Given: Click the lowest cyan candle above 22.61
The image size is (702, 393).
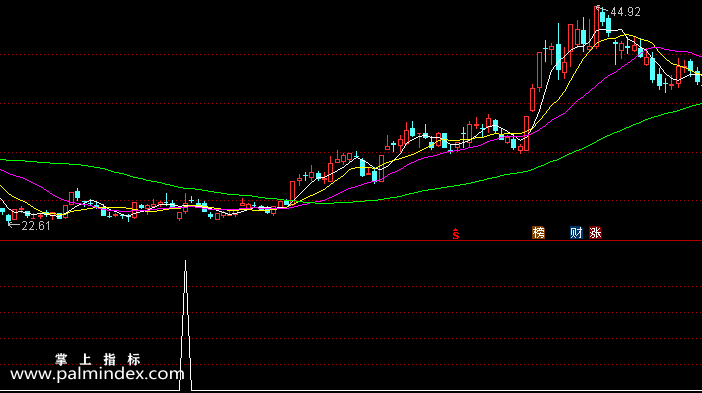Looking at the screenshot, I should [x=9, y=218].
